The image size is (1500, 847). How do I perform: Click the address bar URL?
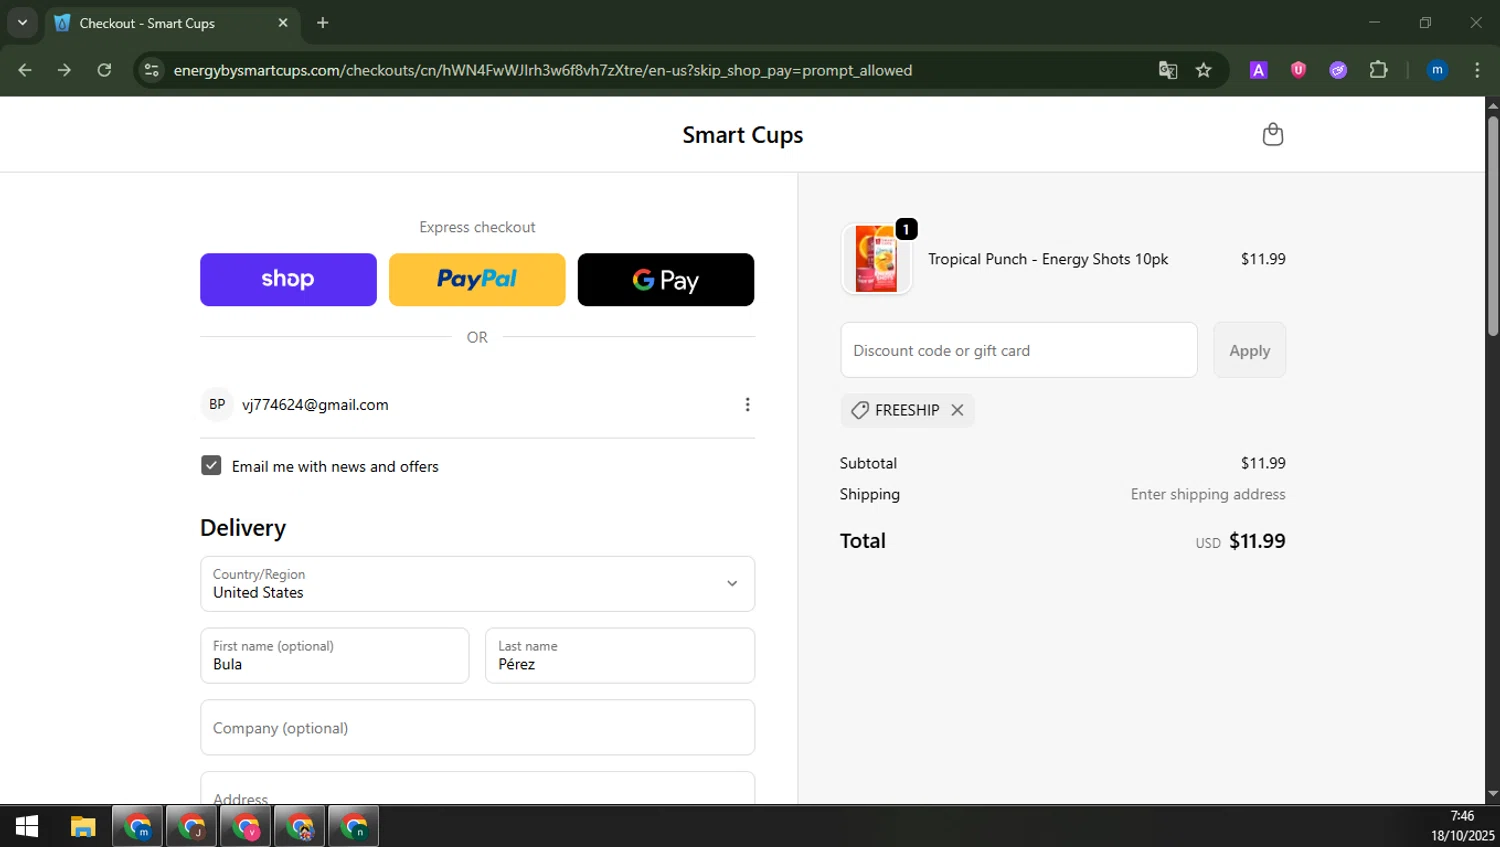[x=542, y=70]
